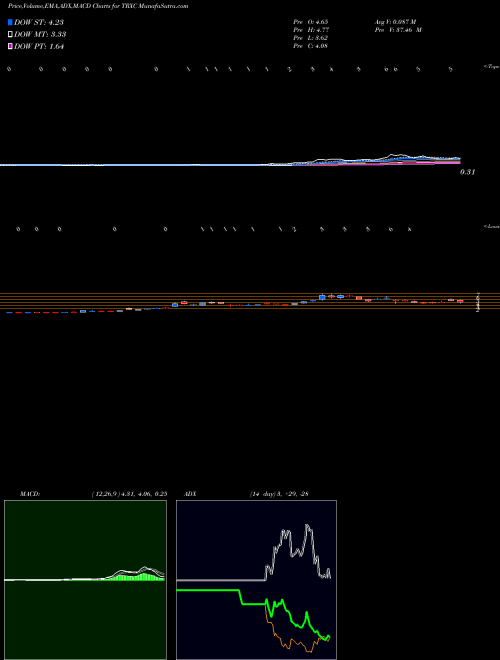Image resolution: width=500 pixels, height=660 pixels.
Task: Click the magenta DOW PT legend swatch
Action: click(10, 46)
